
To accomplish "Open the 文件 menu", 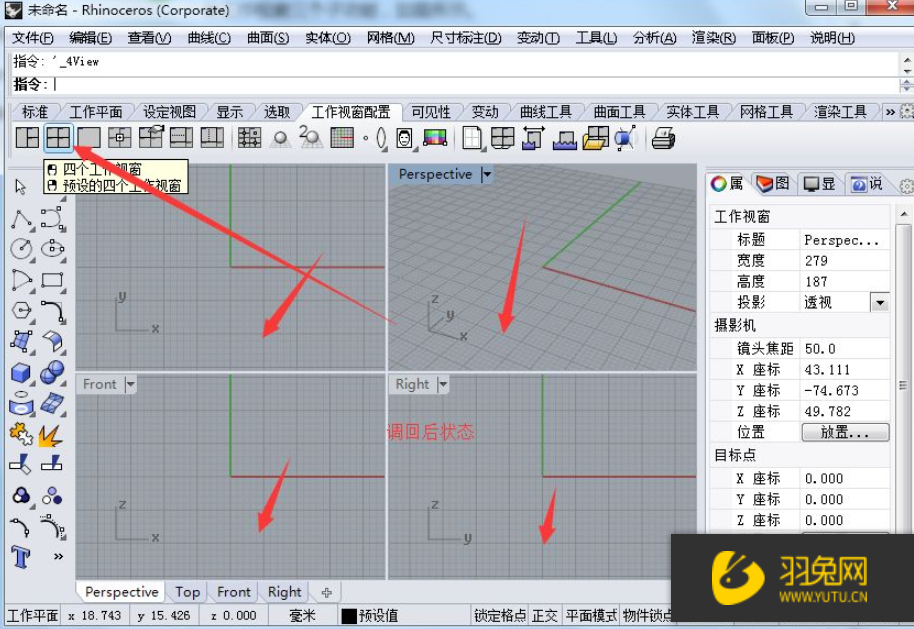I will coord(33,38).
